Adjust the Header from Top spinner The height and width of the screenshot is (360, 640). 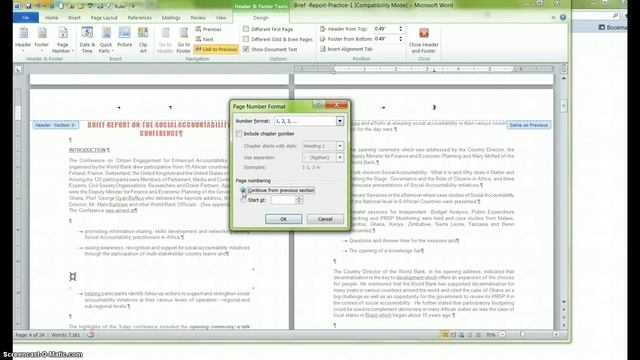point(400,29)
